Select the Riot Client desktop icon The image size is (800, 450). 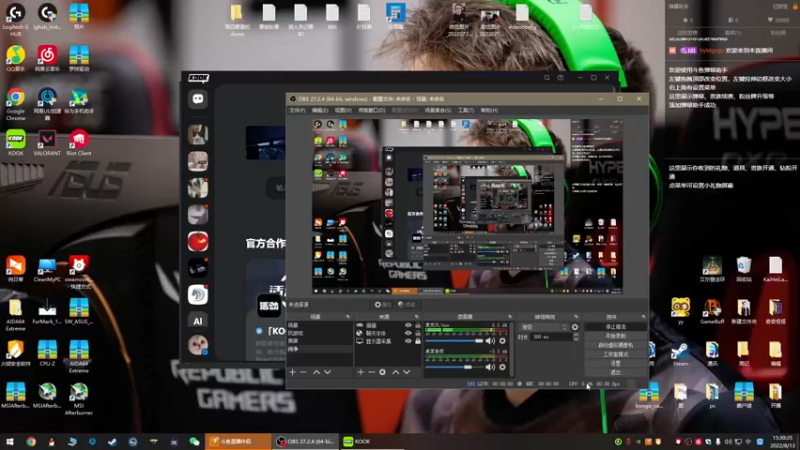79,143
